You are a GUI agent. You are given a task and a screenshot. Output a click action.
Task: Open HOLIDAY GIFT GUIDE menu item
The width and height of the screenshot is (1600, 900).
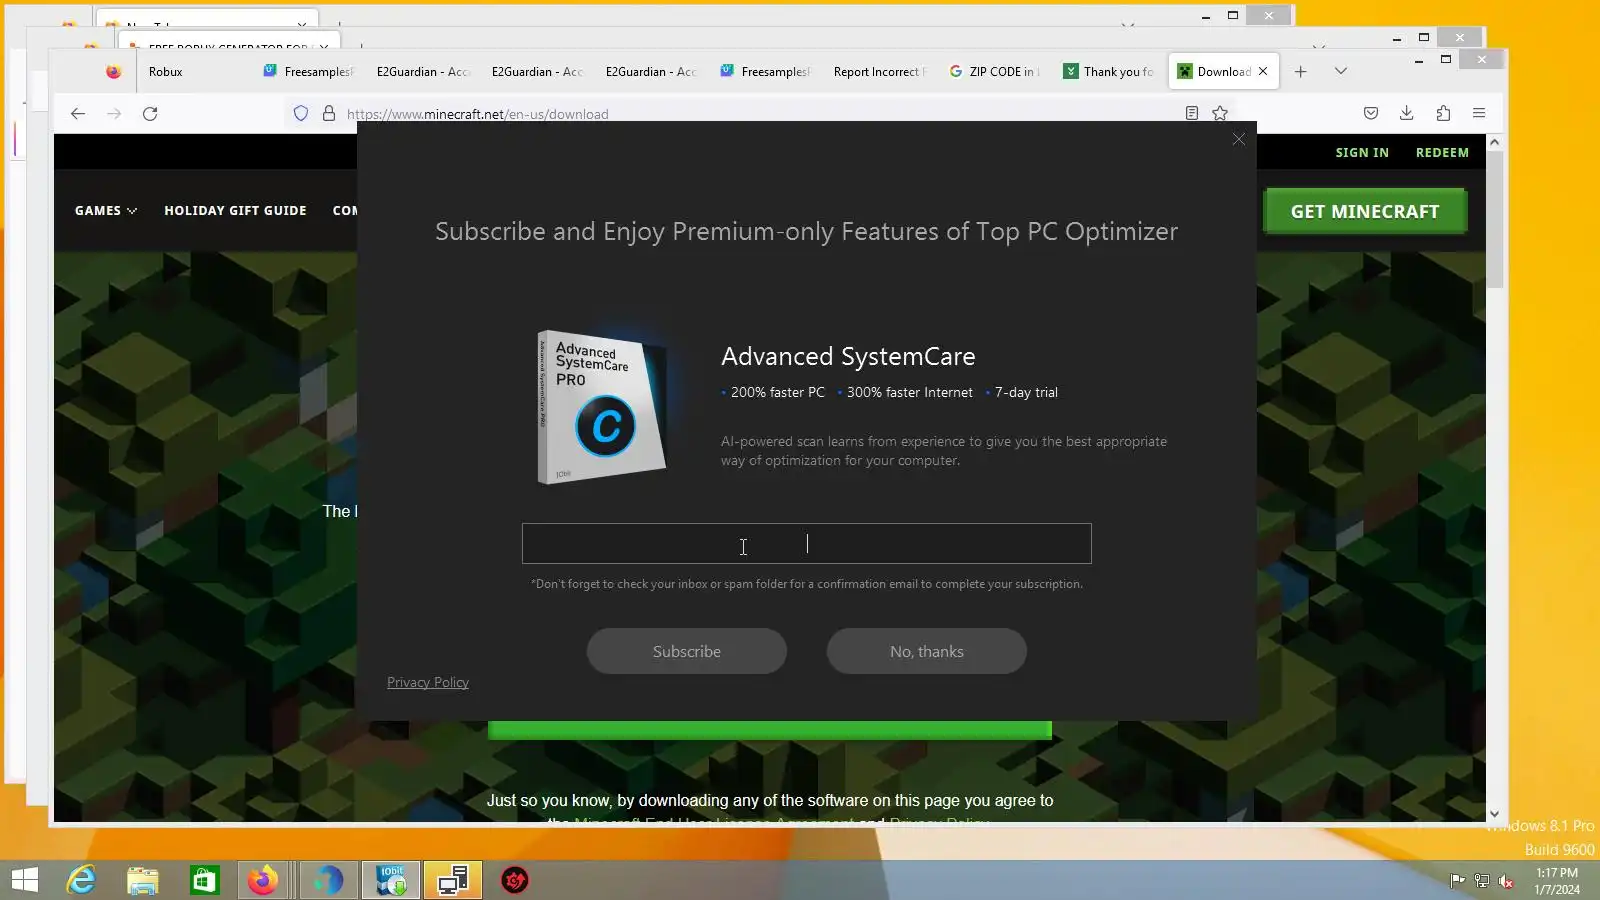pyautogui.click(x=235, y=210)
